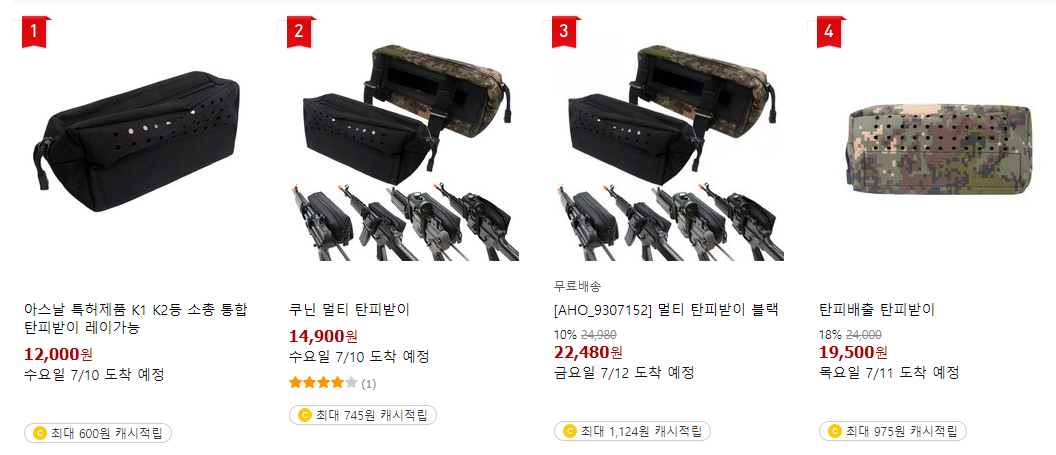
Task: Open the black shell-catcher bag product image
Action: (137, 141)
